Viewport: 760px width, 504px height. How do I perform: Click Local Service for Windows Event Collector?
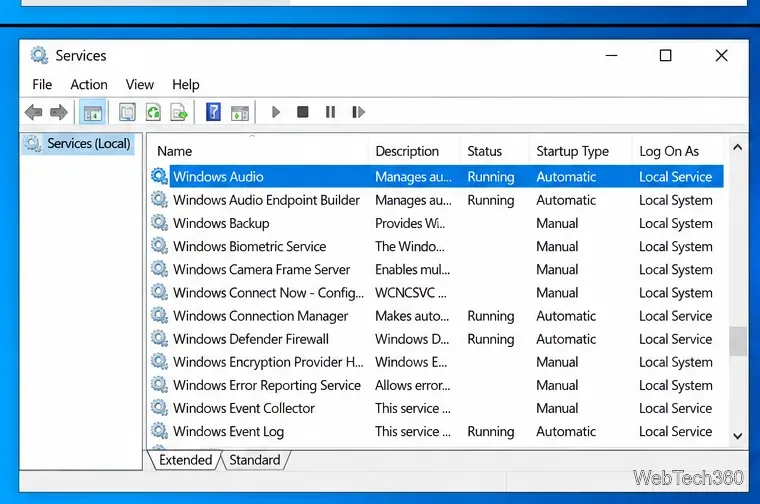point(676,408)
